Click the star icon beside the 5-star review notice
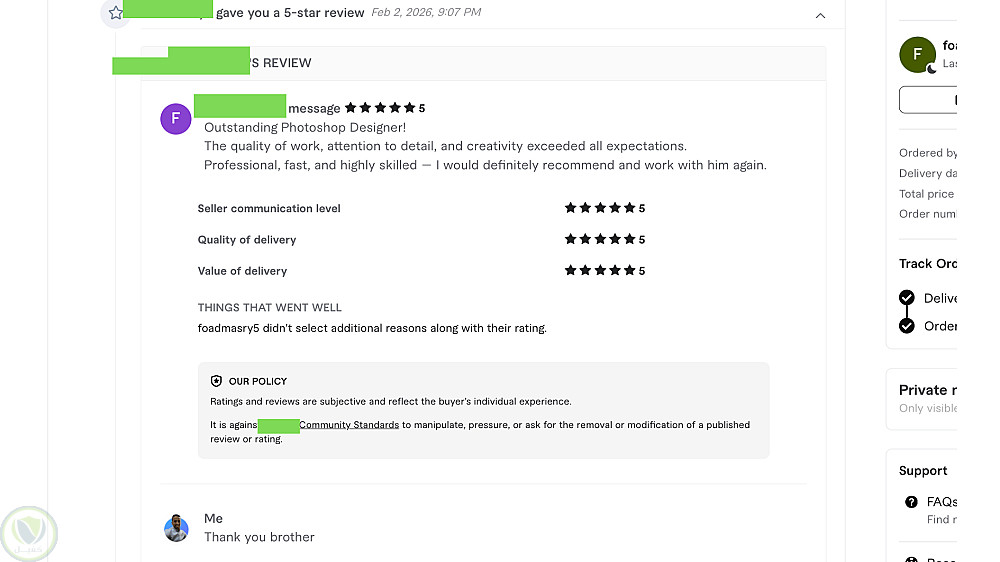The width and height of the screenshot is (1000, 562). pos(115,13)
